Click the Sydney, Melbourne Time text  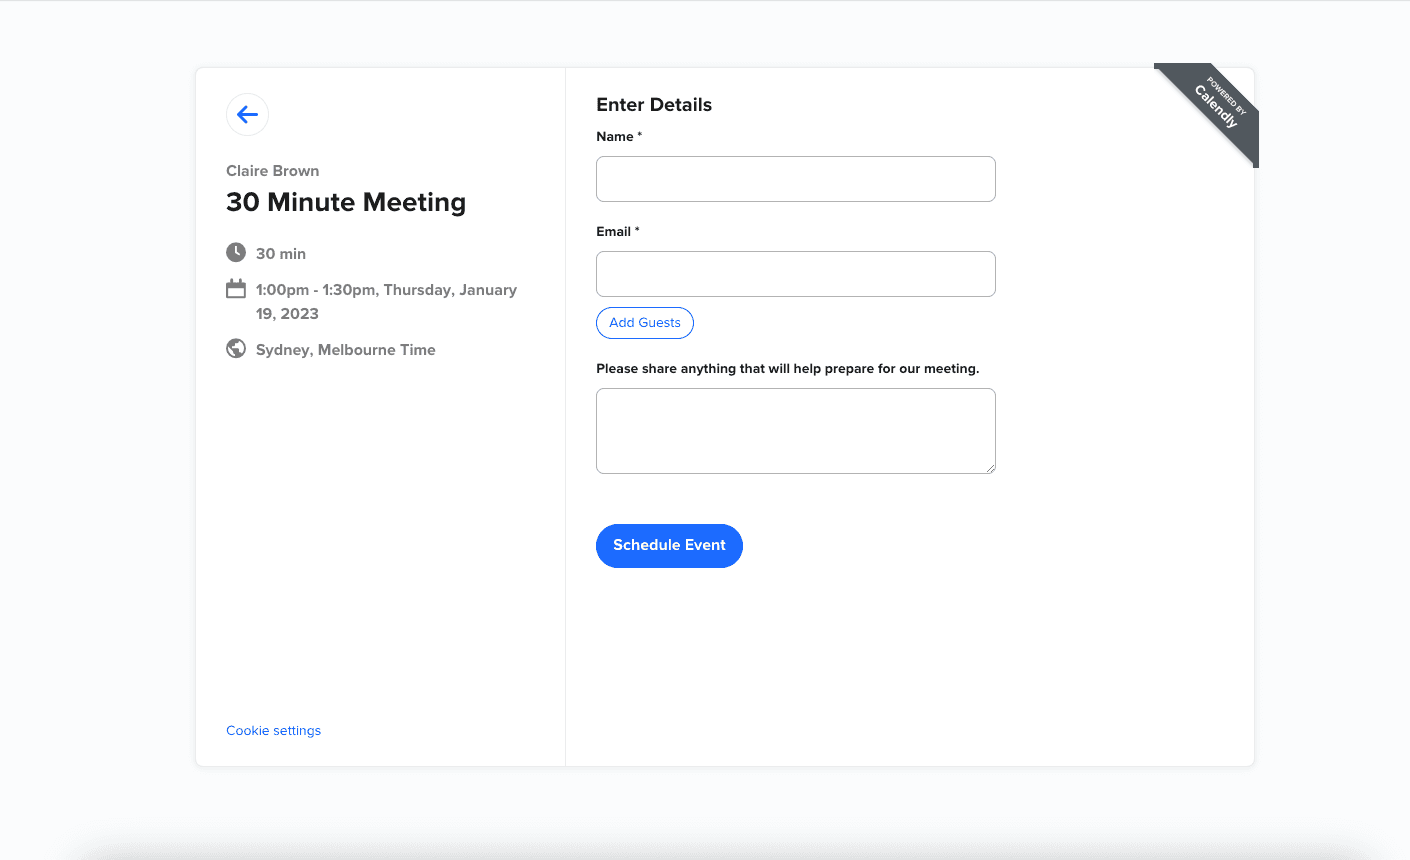coord(345,349)
